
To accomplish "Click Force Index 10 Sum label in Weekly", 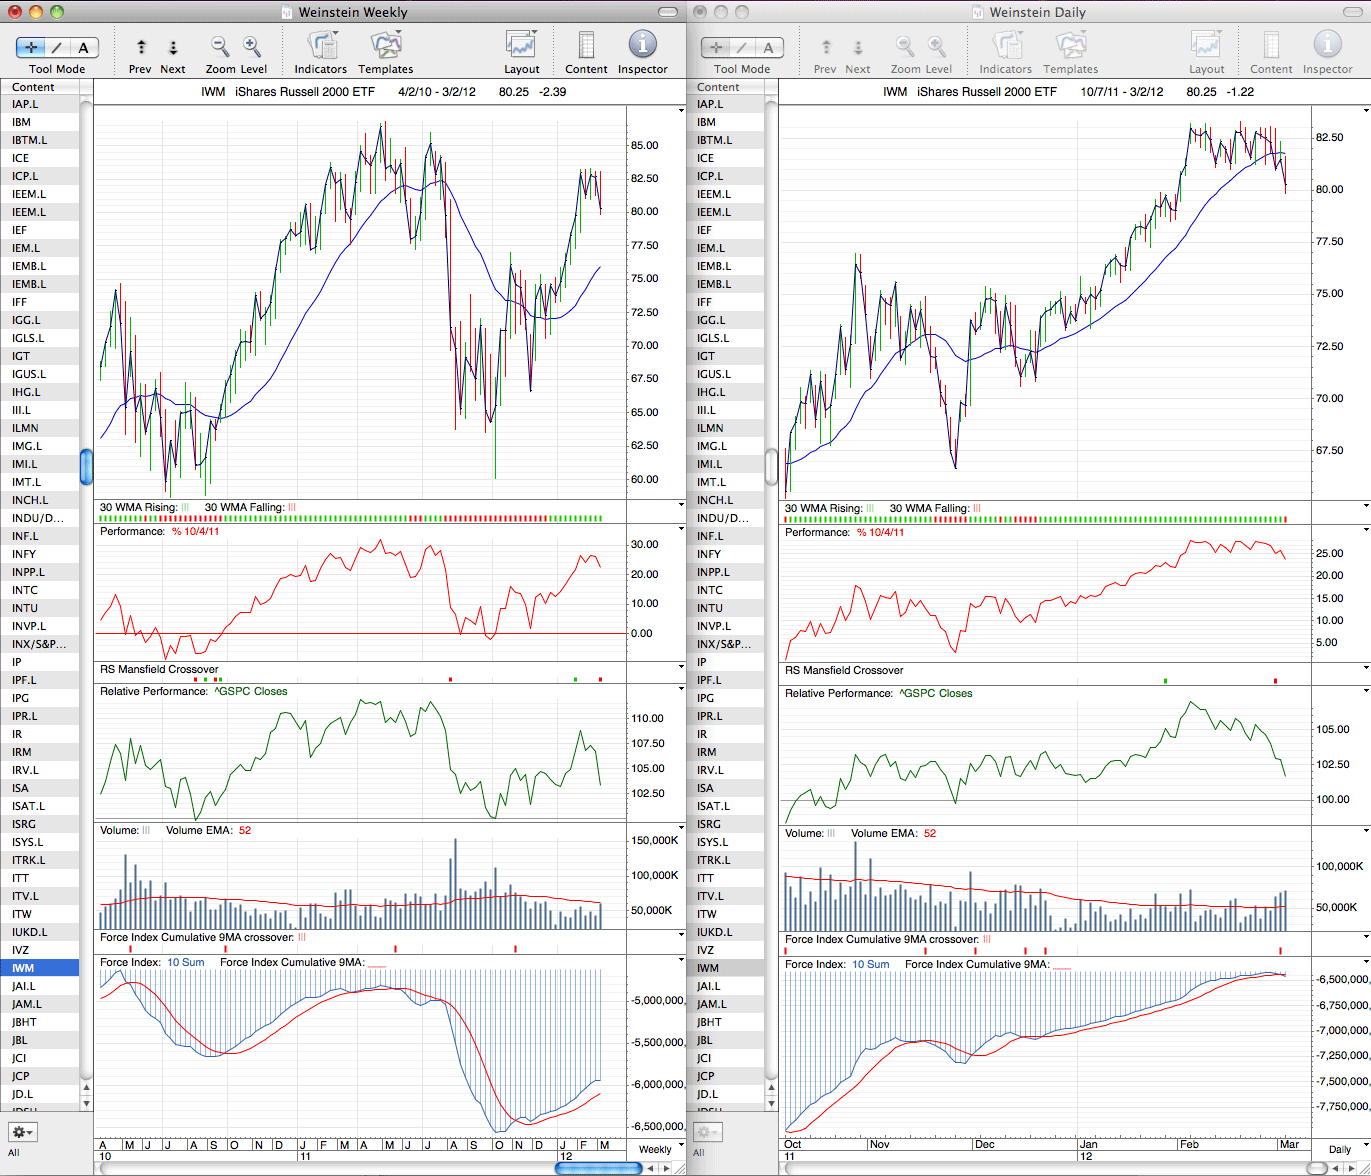I will click(x=184, y=962).
